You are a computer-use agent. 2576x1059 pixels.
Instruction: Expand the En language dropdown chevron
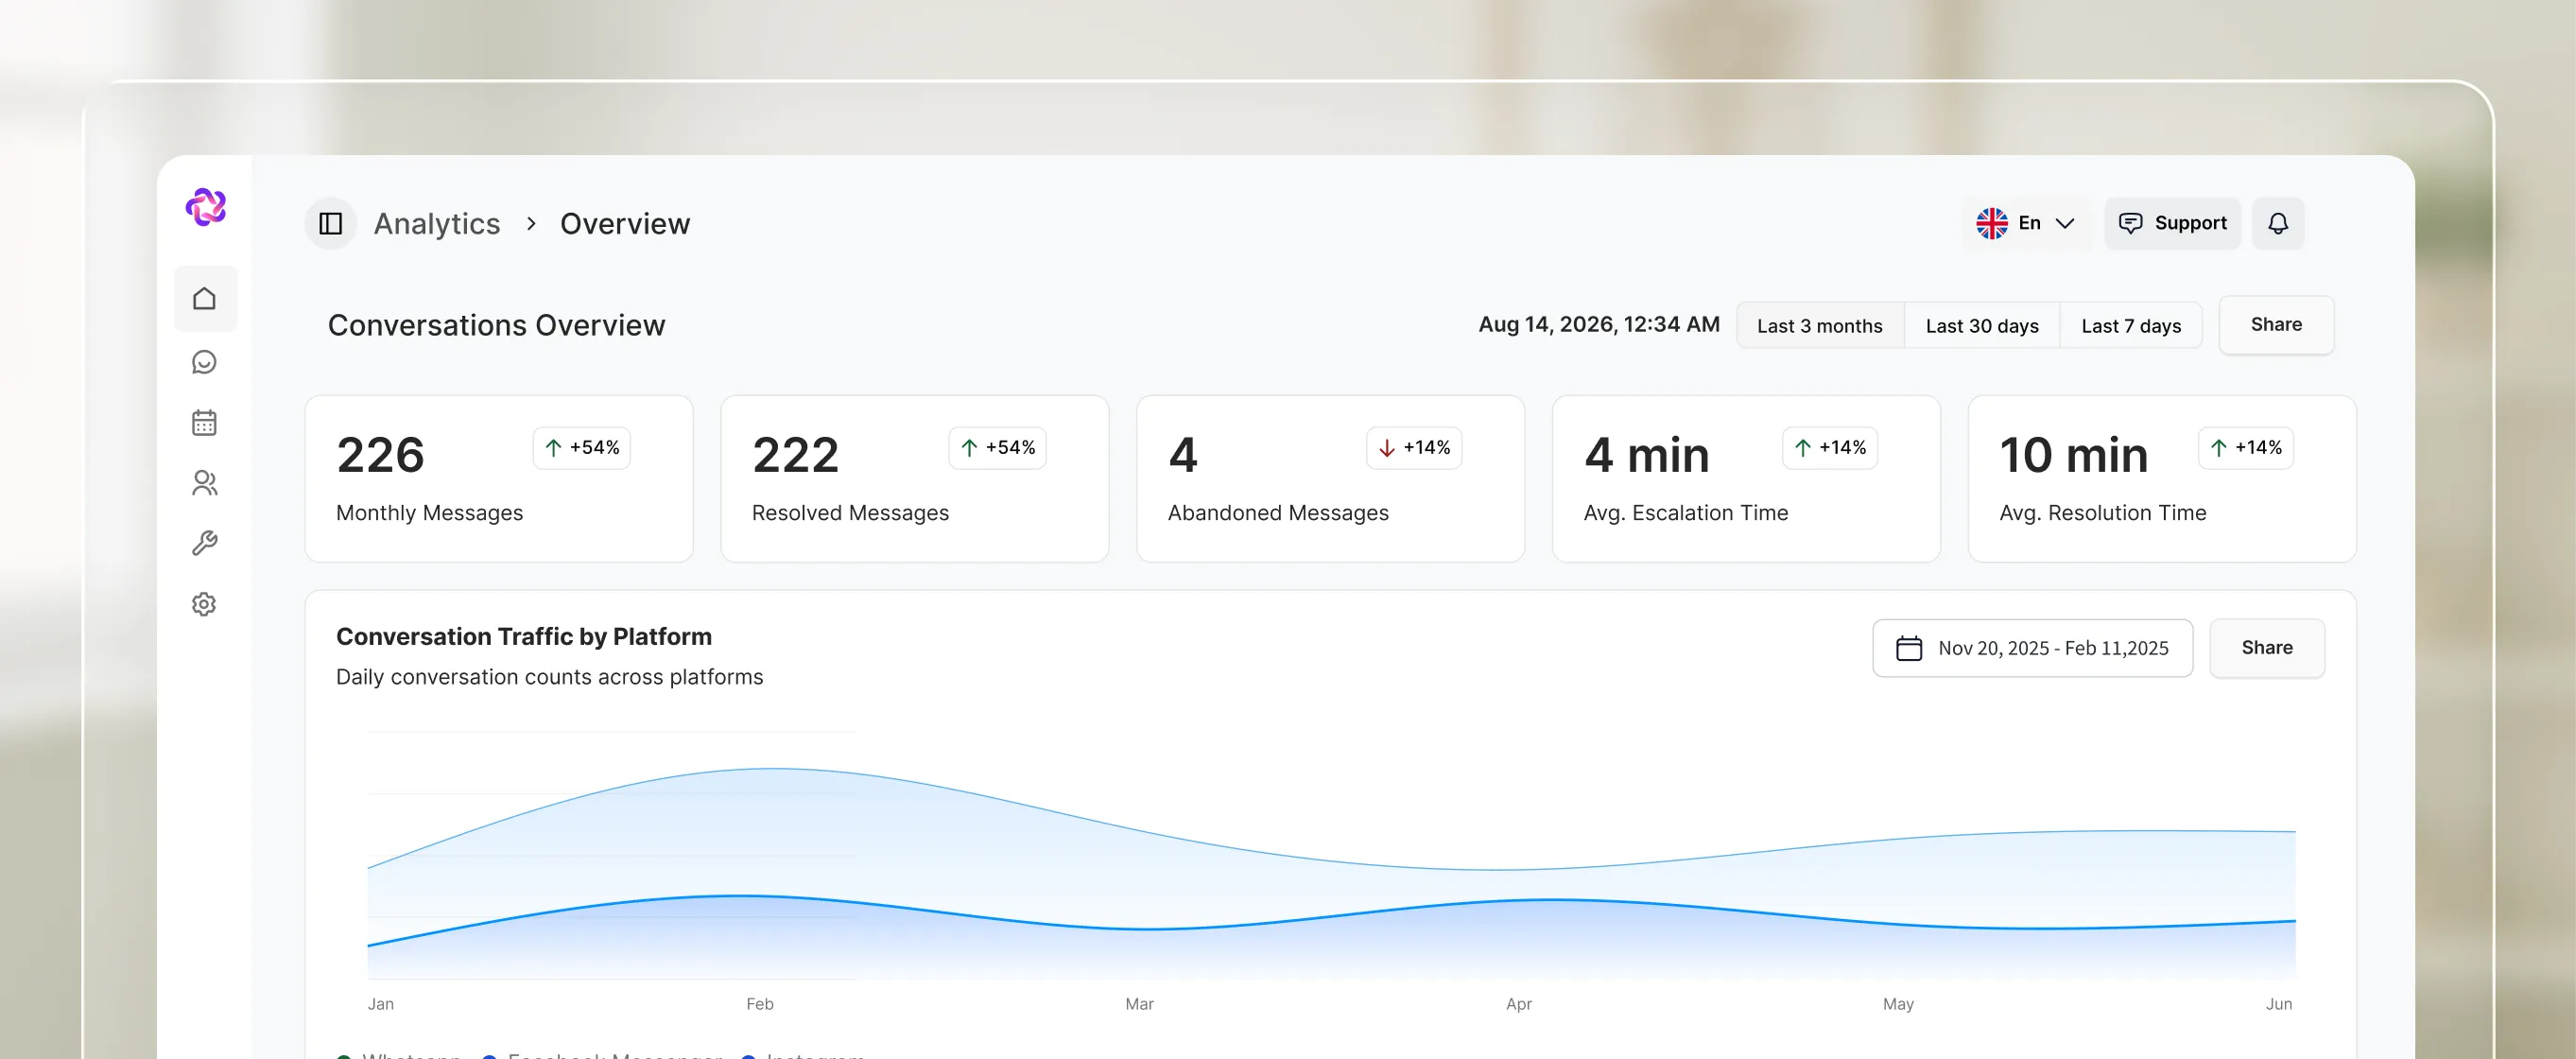(2065, 223)
